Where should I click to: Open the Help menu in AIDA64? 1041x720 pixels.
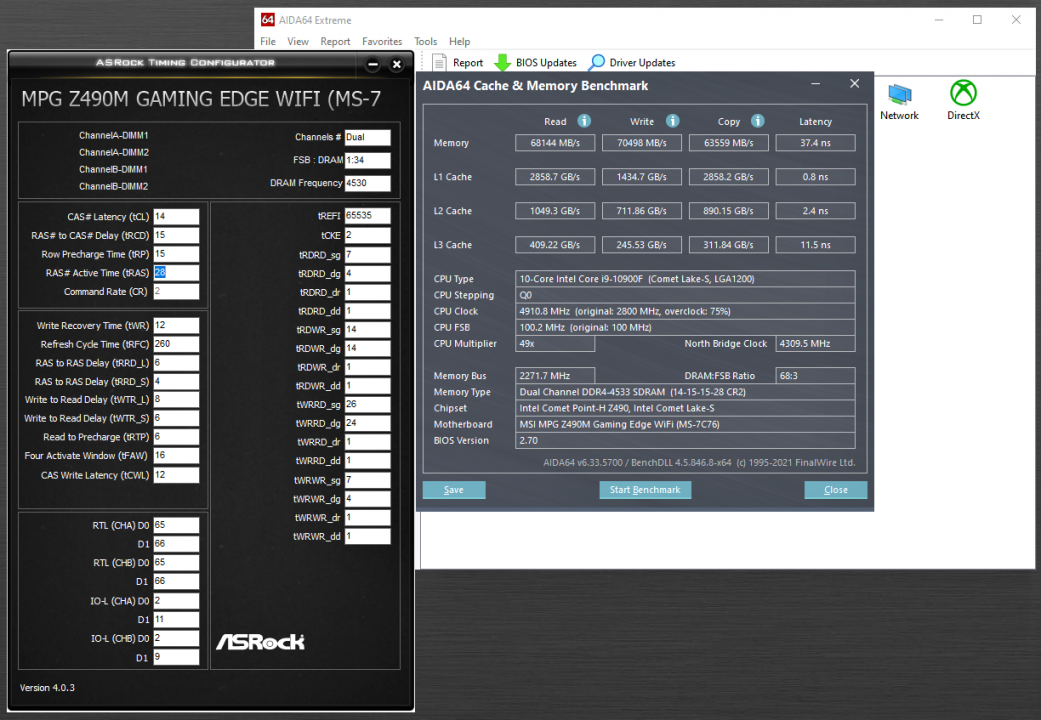[459, 41]
